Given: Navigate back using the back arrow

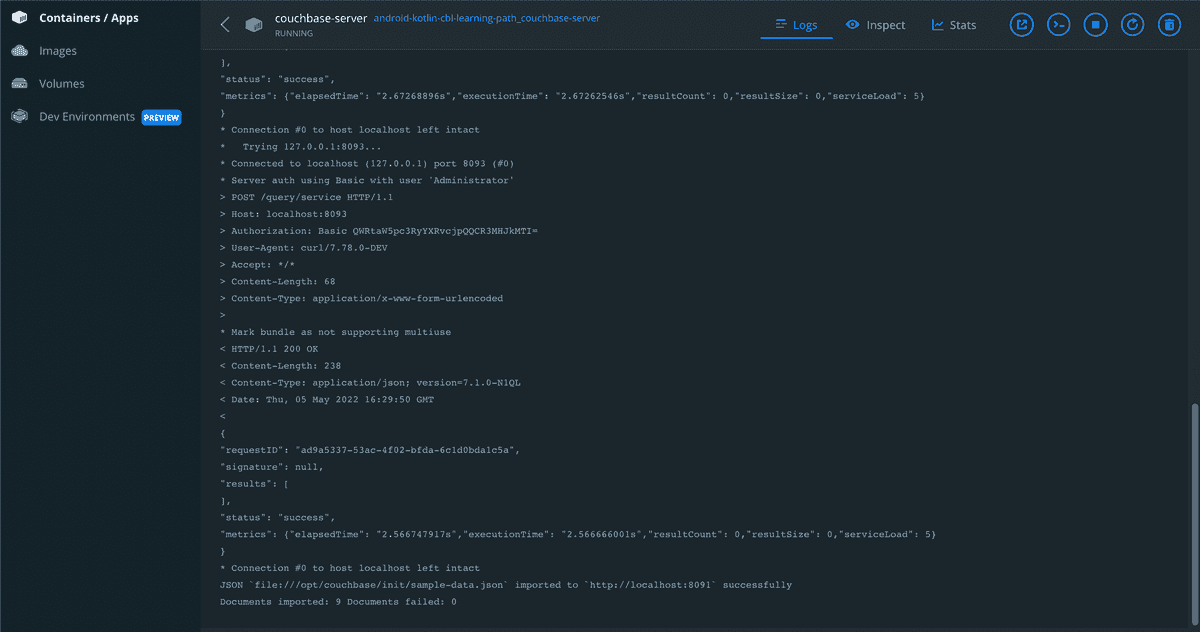Looking at the screenshot, I should 224,24.
